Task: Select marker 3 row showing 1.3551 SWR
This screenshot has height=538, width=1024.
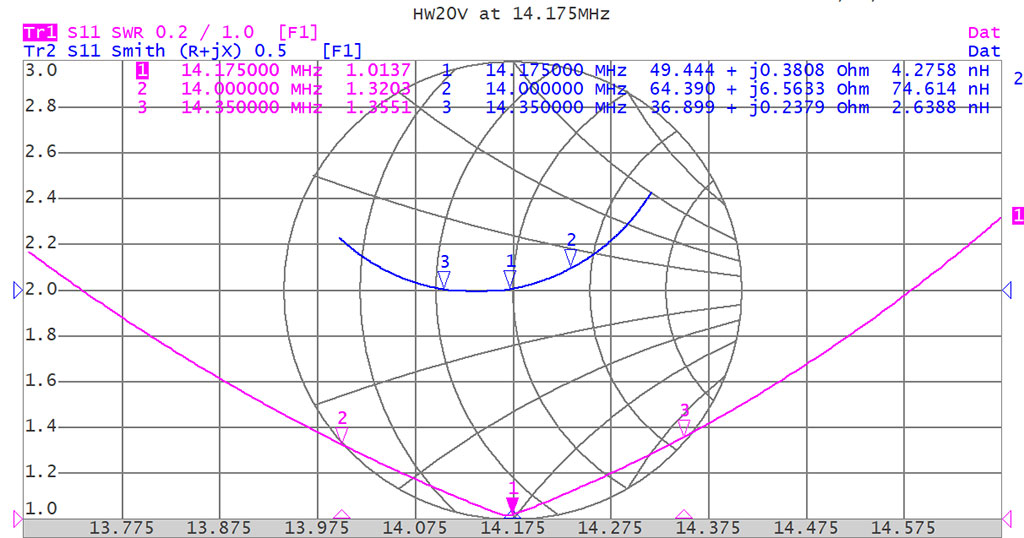Action: [275, 107]
